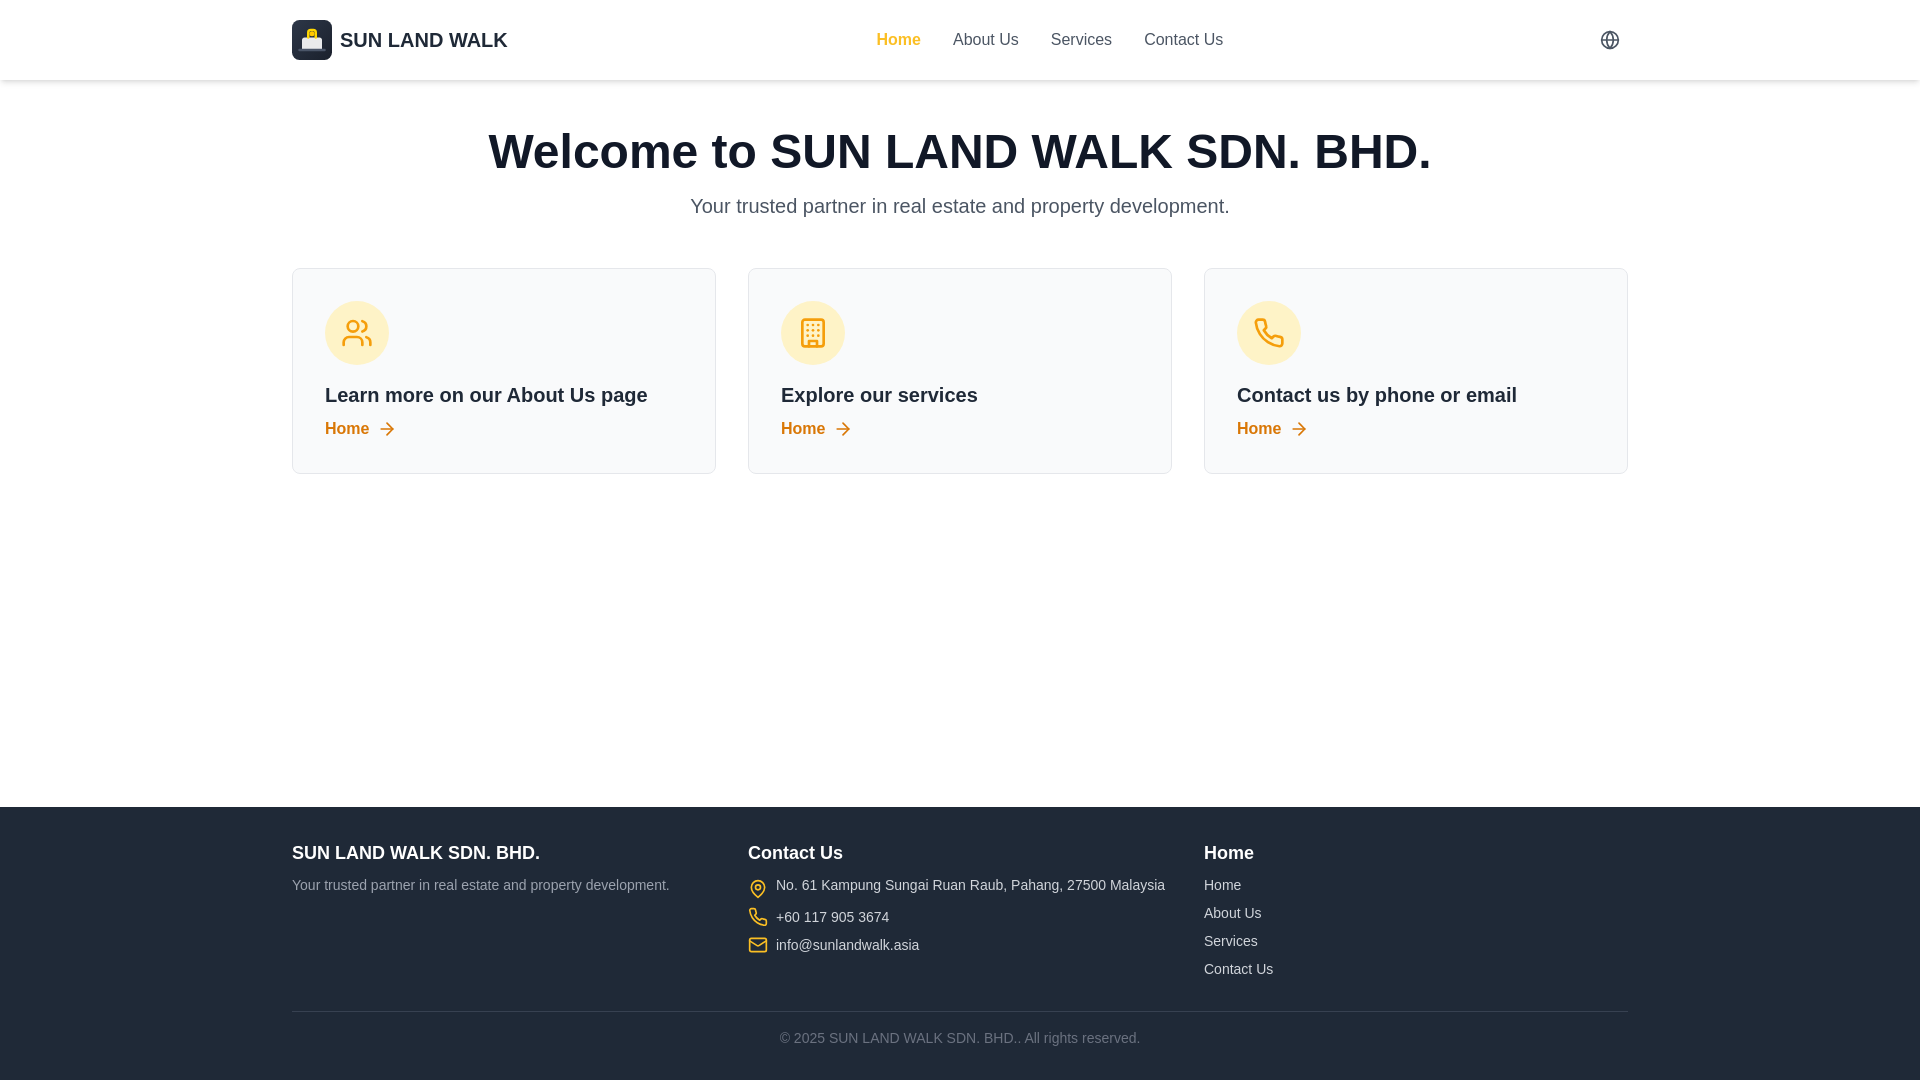
Task: Click 'Contact us by phone or email' heading
Action: pos(1376,395)
